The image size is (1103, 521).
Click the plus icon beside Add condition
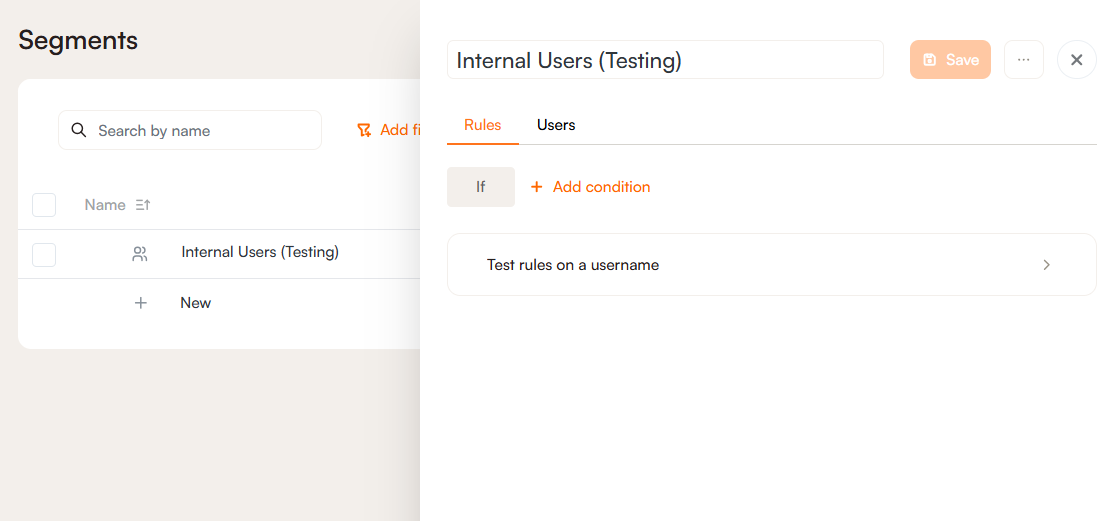[537, 187]
